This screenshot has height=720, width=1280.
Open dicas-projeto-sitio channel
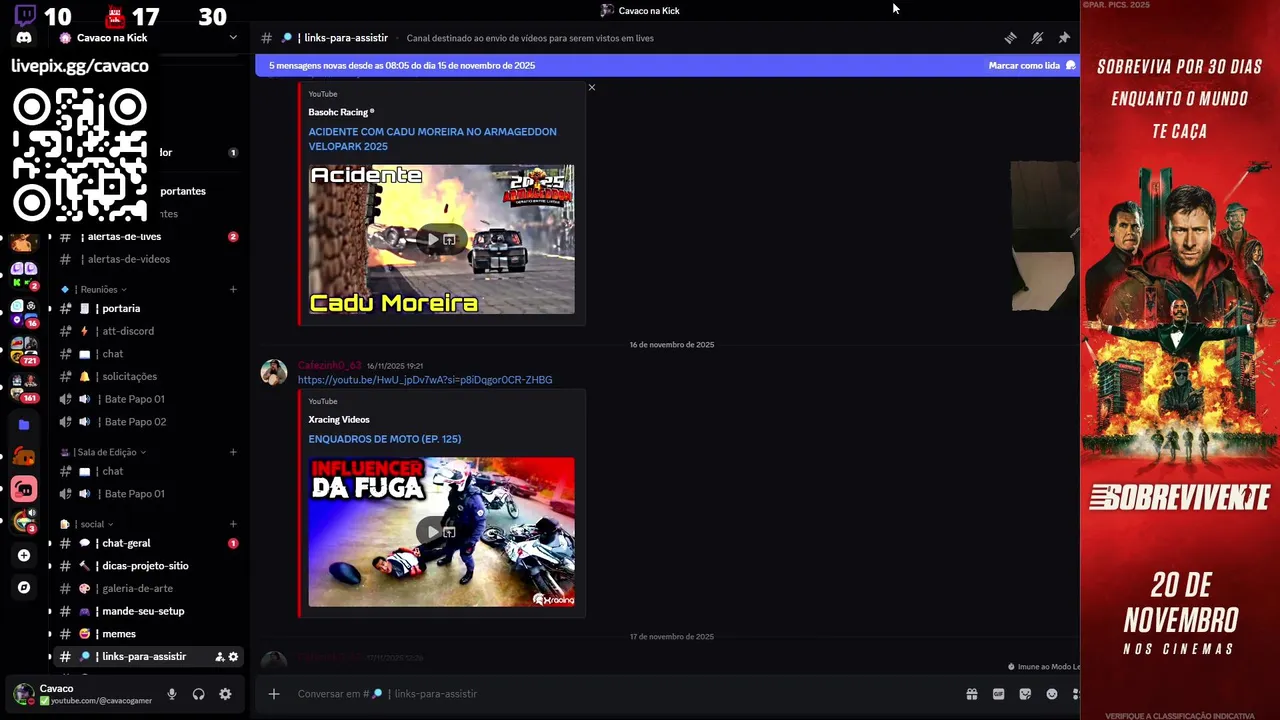point(146,566)
